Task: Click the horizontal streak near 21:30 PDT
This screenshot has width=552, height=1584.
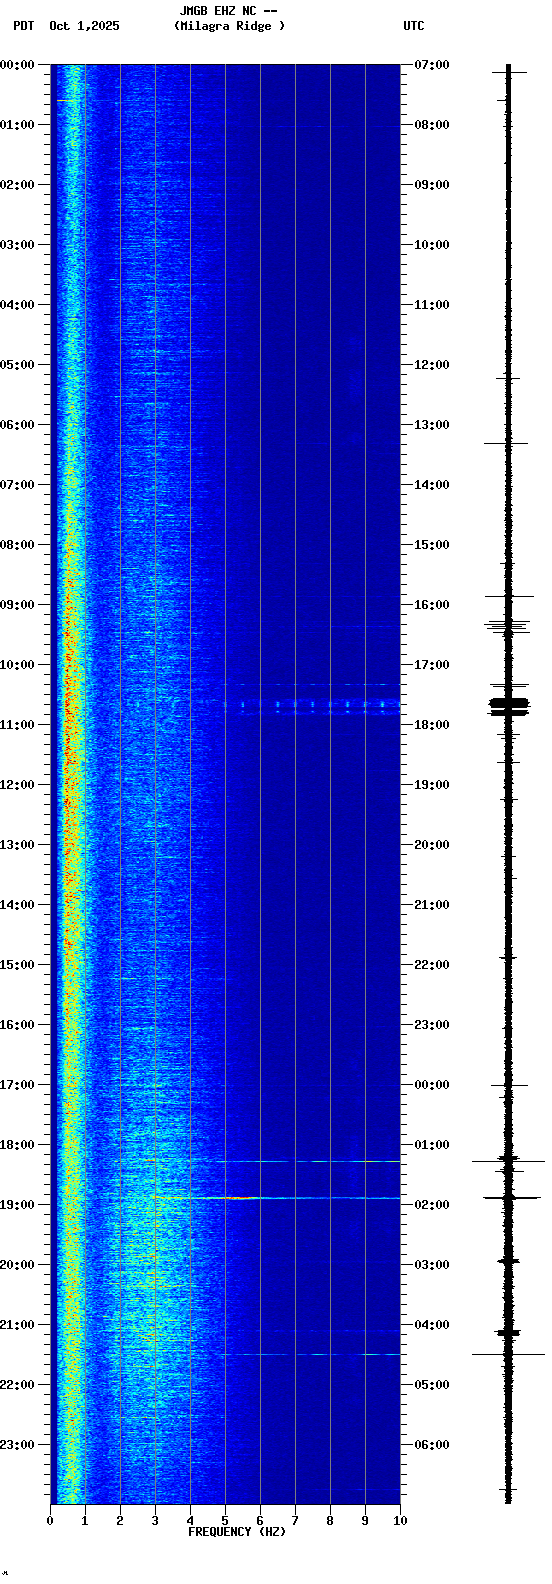Action: pyautogui.click(x=312, y=1354)
